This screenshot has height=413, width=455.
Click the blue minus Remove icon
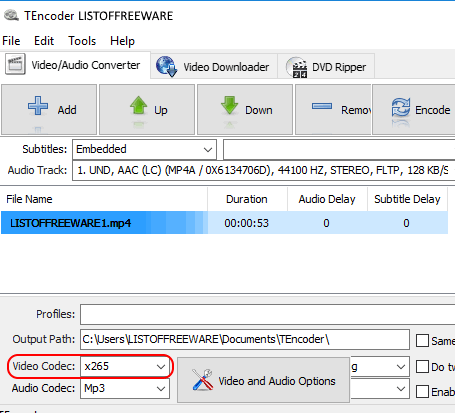tap(322, 106)
